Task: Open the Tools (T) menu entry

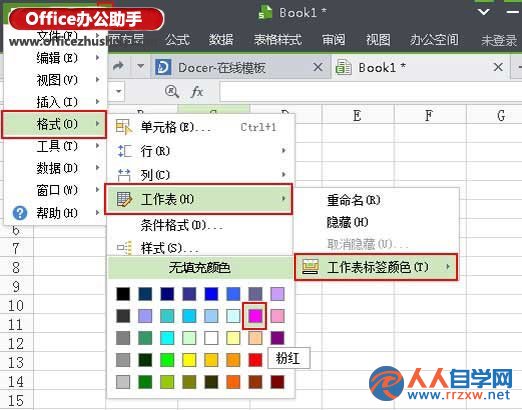Action: point(55,146)
